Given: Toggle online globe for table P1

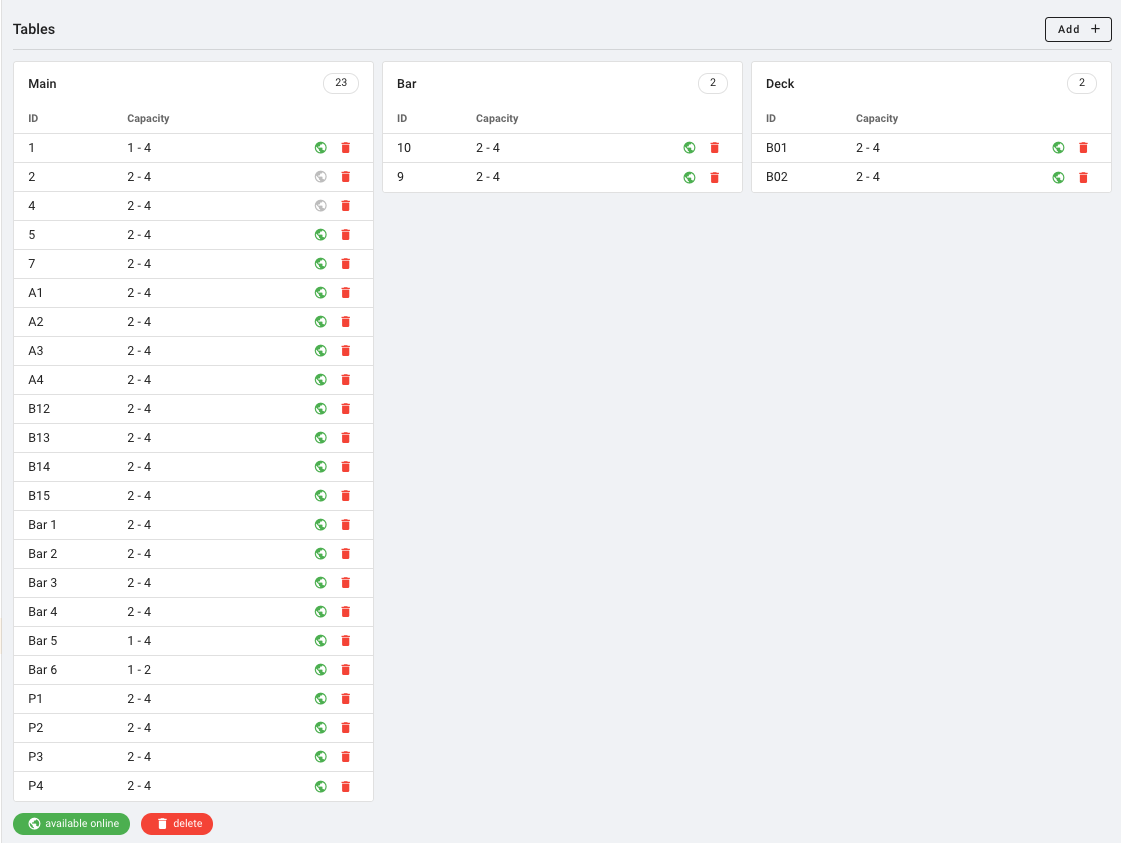Looking at the screenshot, I should pos(321,699).
